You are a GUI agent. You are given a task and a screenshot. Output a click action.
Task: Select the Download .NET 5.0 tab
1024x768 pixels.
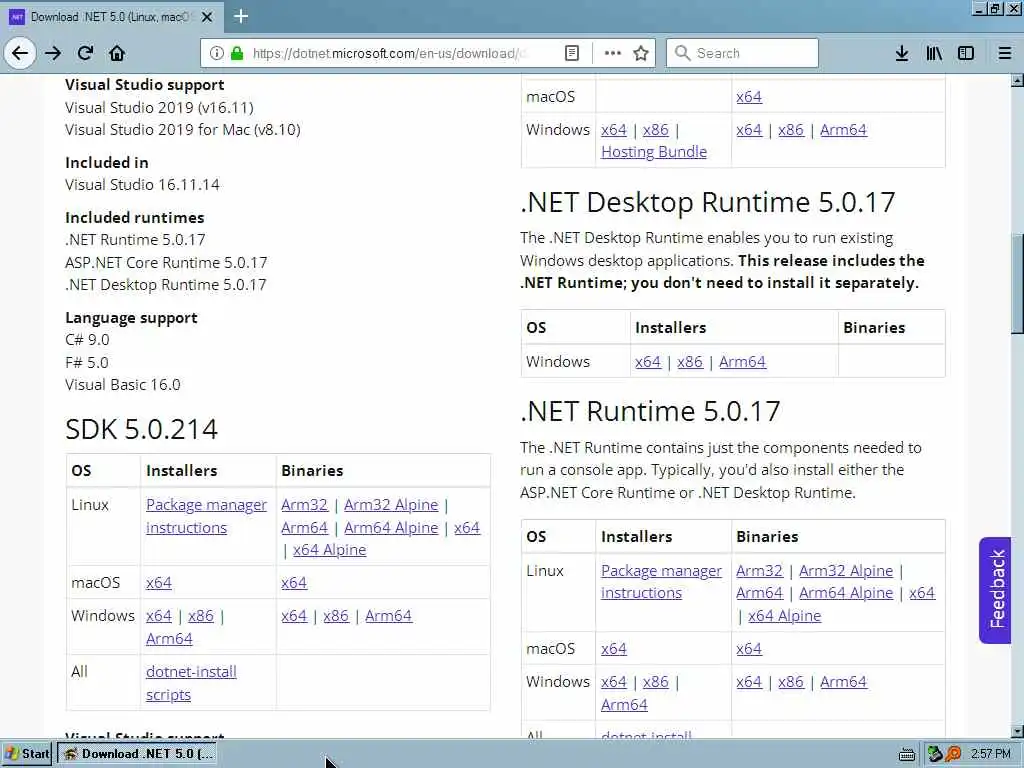click(111, 17)
